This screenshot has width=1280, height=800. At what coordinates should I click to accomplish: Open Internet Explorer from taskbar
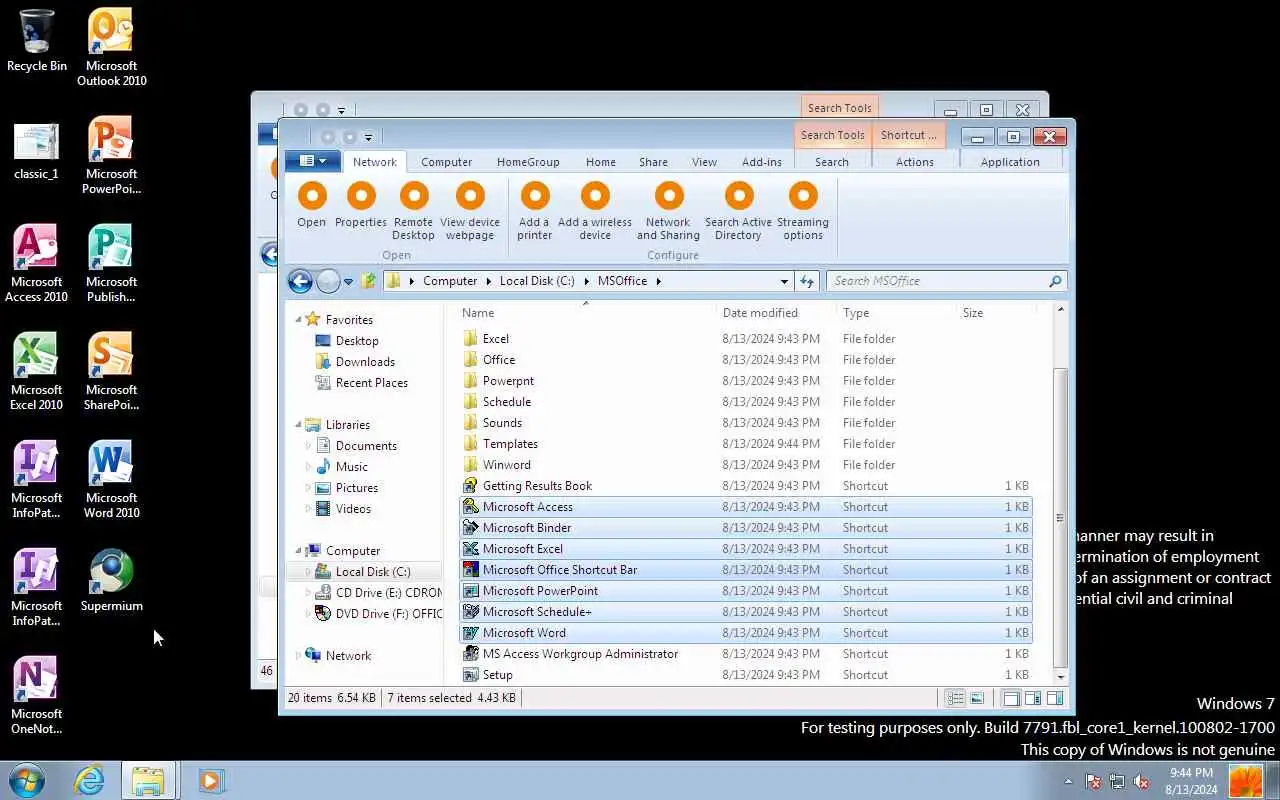pyautogui.click(x=90, y=780)
